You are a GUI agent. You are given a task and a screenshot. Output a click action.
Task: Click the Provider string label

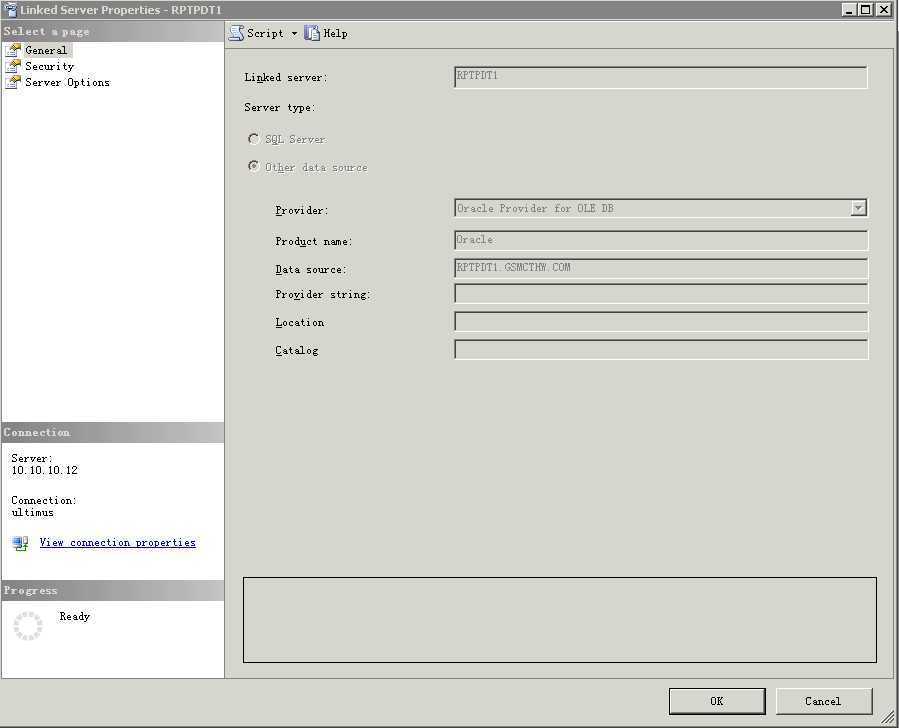coord(323,295)
